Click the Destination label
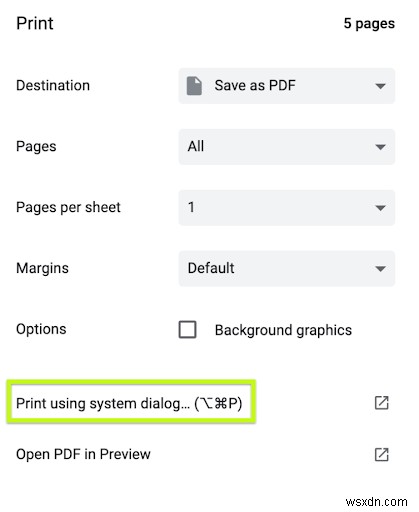The height and width of the screenshot is (512, 419). click(x=53, y=85)
